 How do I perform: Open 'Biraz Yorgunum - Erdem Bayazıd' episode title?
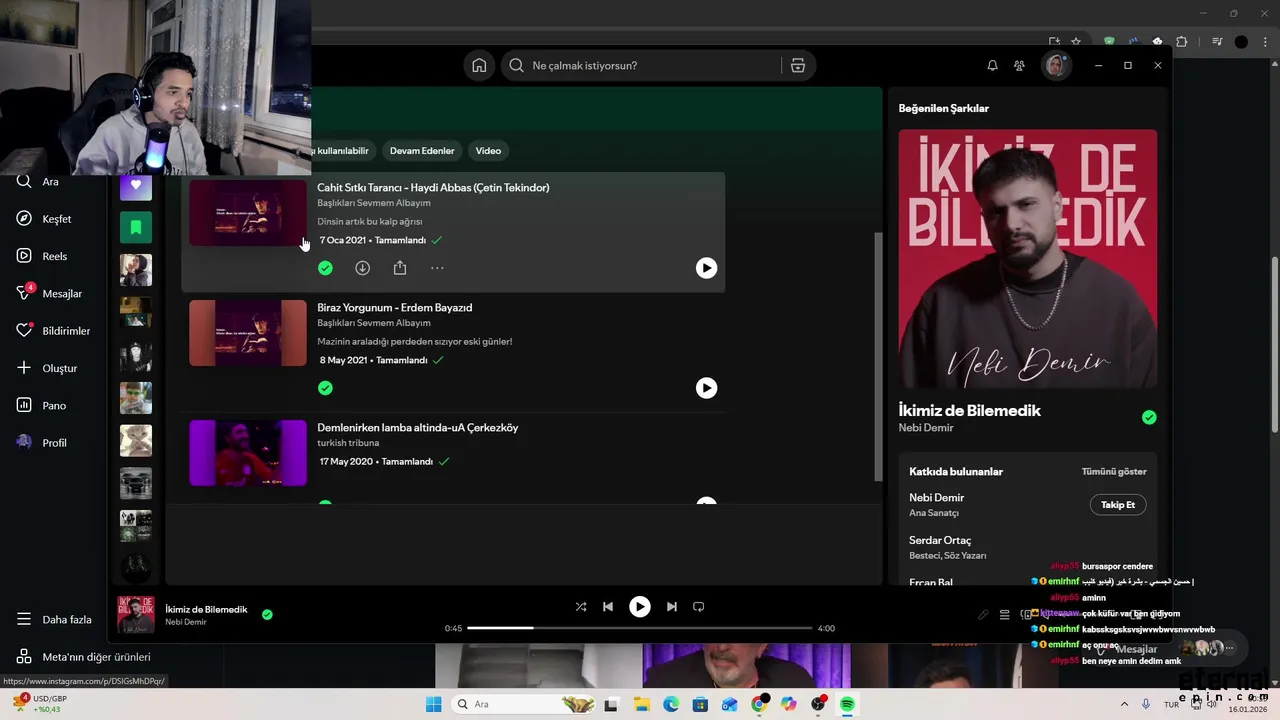click(394, 307)
